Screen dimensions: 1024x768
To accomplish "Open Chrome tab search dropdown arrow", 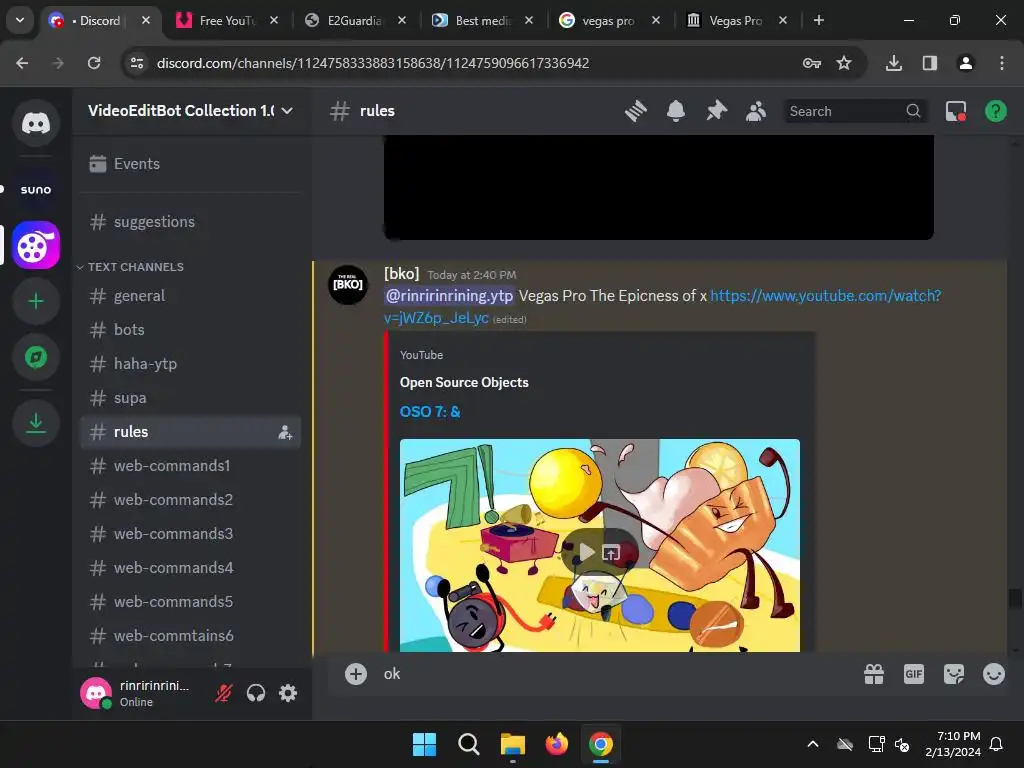I will (x=20, y=20).
